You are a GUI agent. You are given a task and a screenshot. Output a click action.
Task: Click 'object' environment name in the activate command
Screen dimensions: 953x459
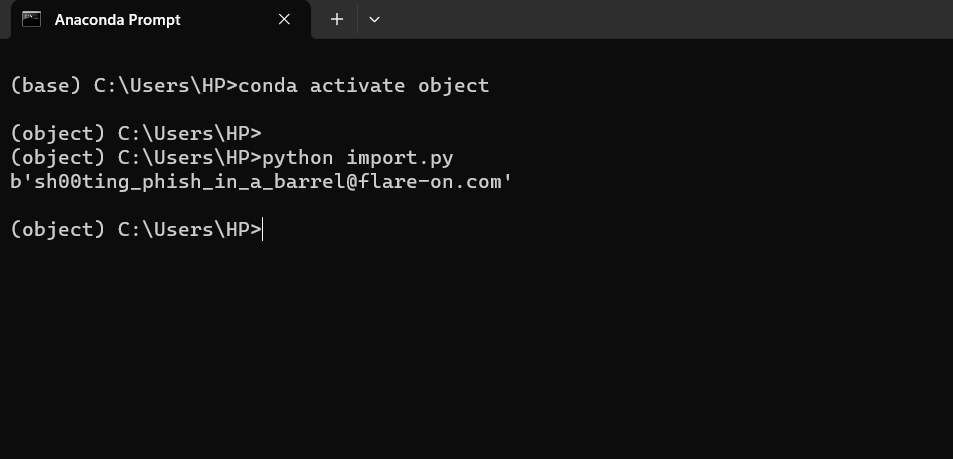click(453, 85)
